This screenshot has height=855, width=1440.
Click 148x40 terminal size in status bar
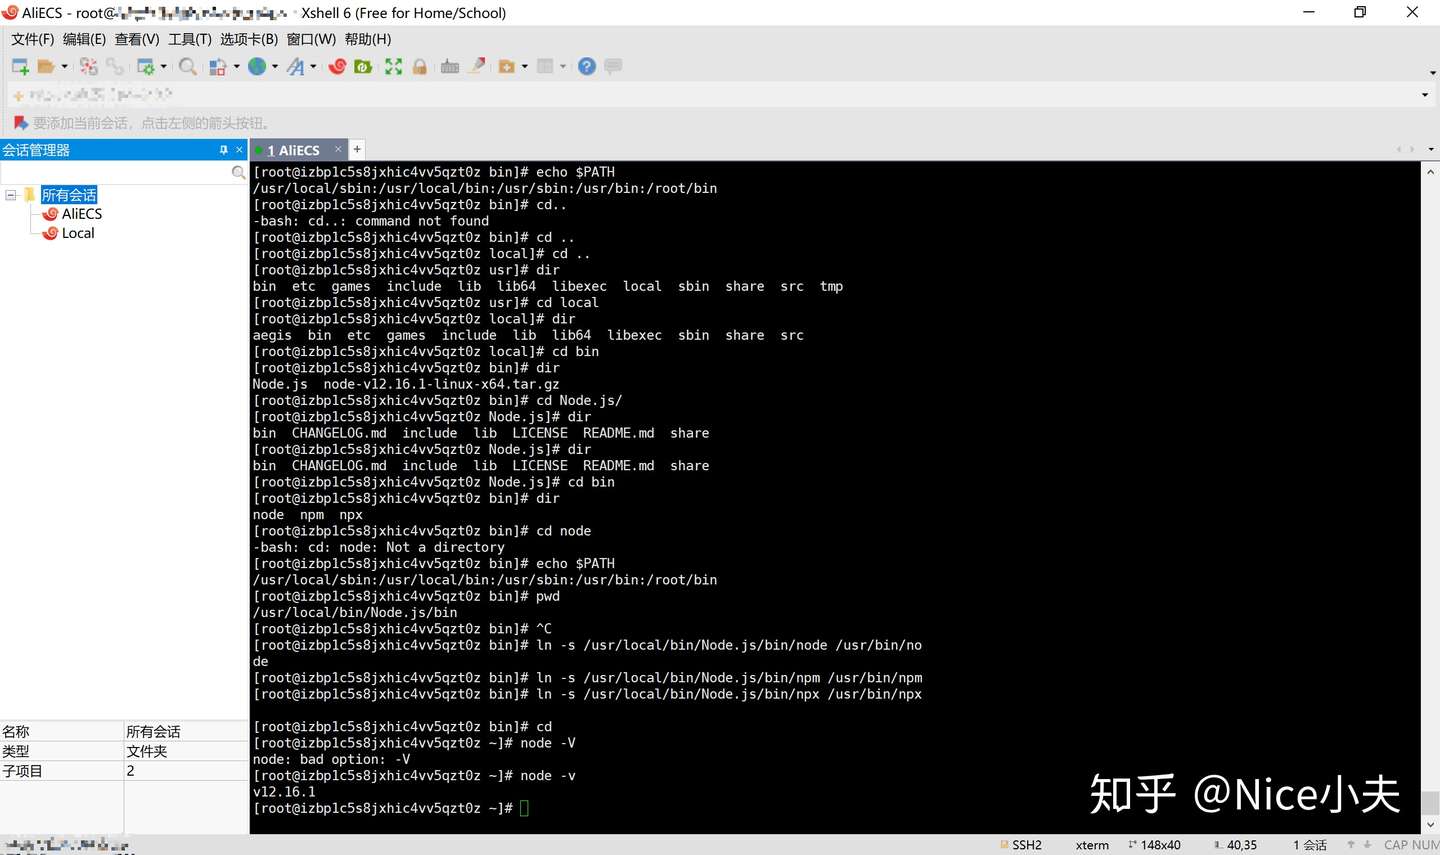pos(1154,845)
